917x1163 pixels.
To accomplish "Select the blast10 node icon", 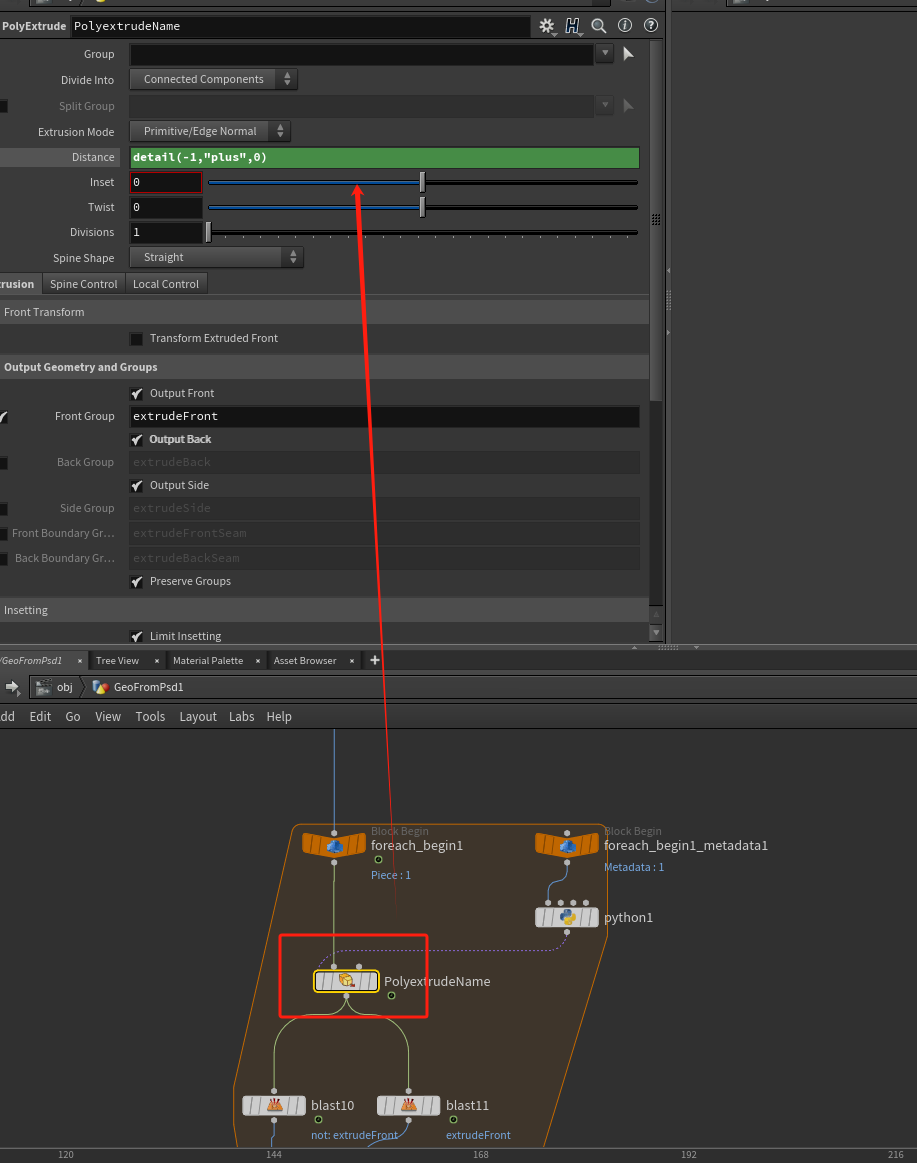I will tap(274, 1105).
